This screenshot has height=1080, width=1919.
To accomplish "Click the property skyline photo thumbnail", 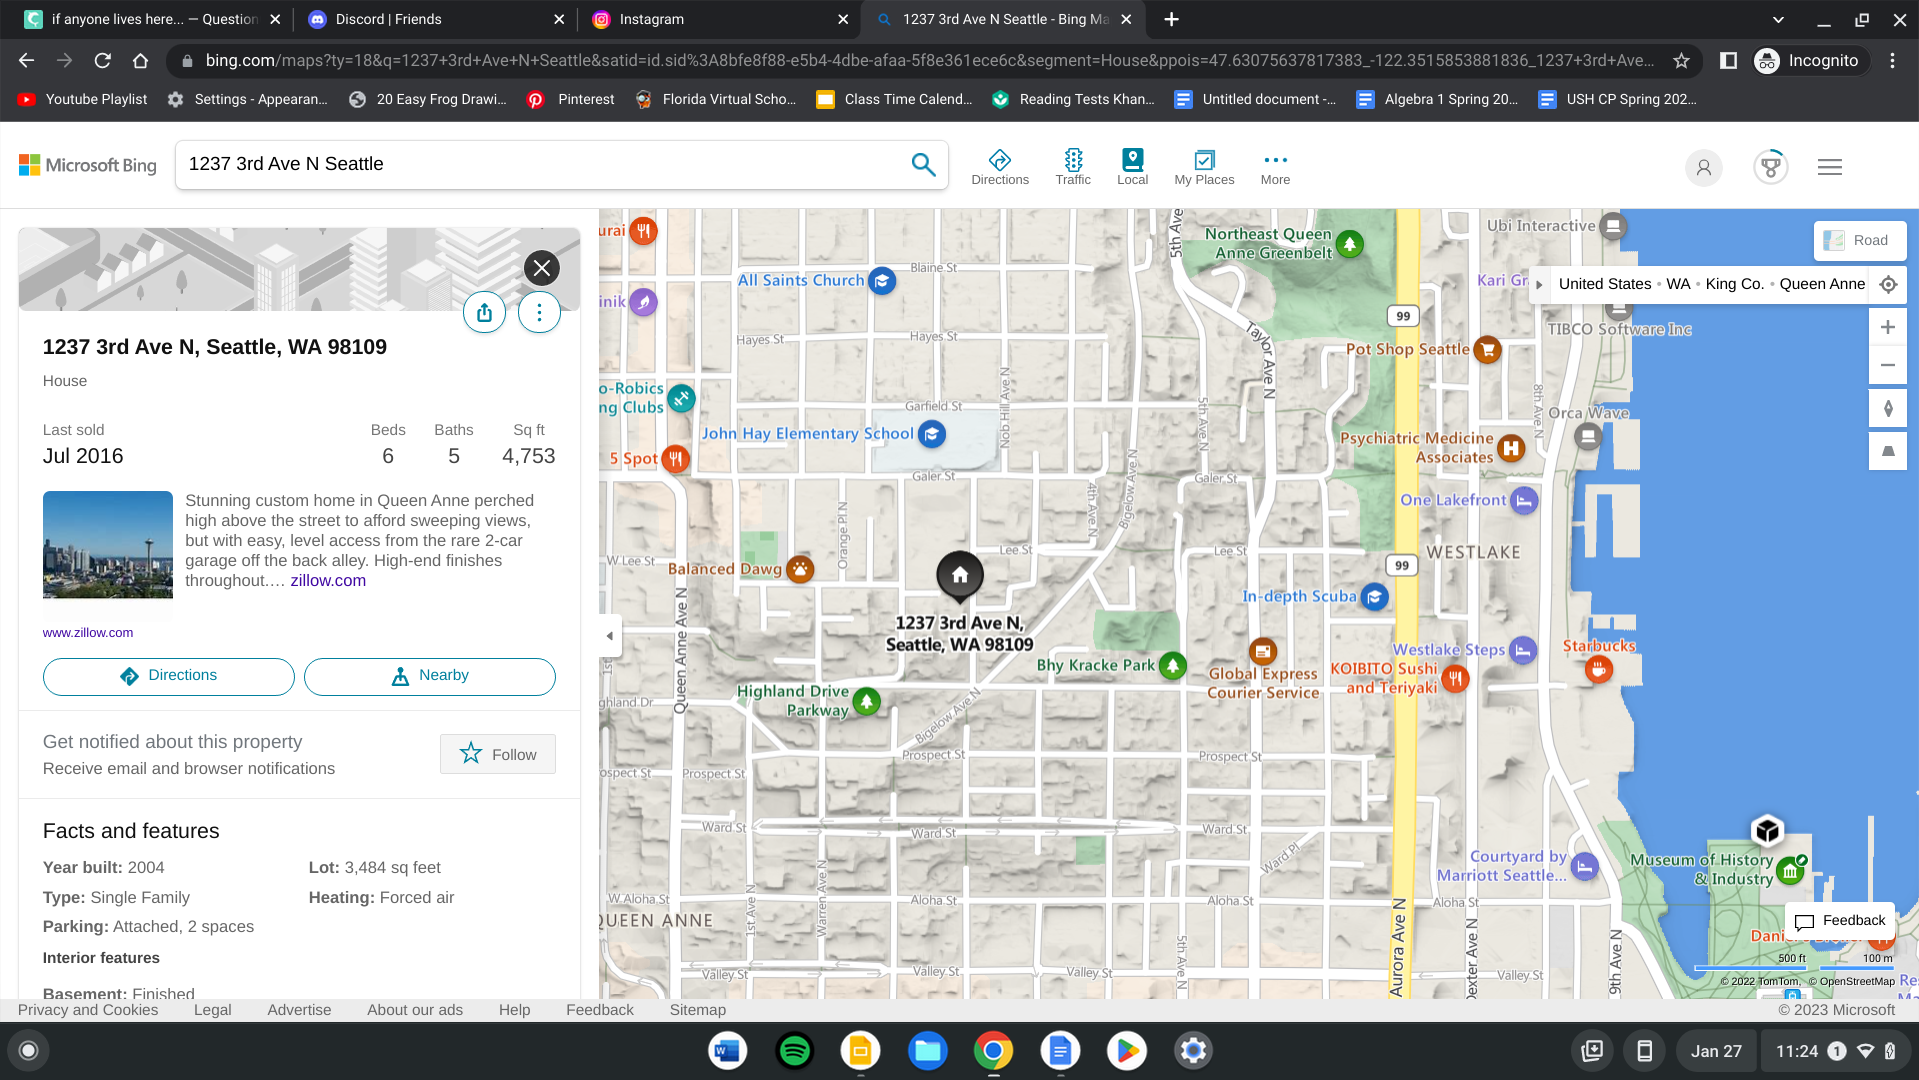I will [108, 545].
